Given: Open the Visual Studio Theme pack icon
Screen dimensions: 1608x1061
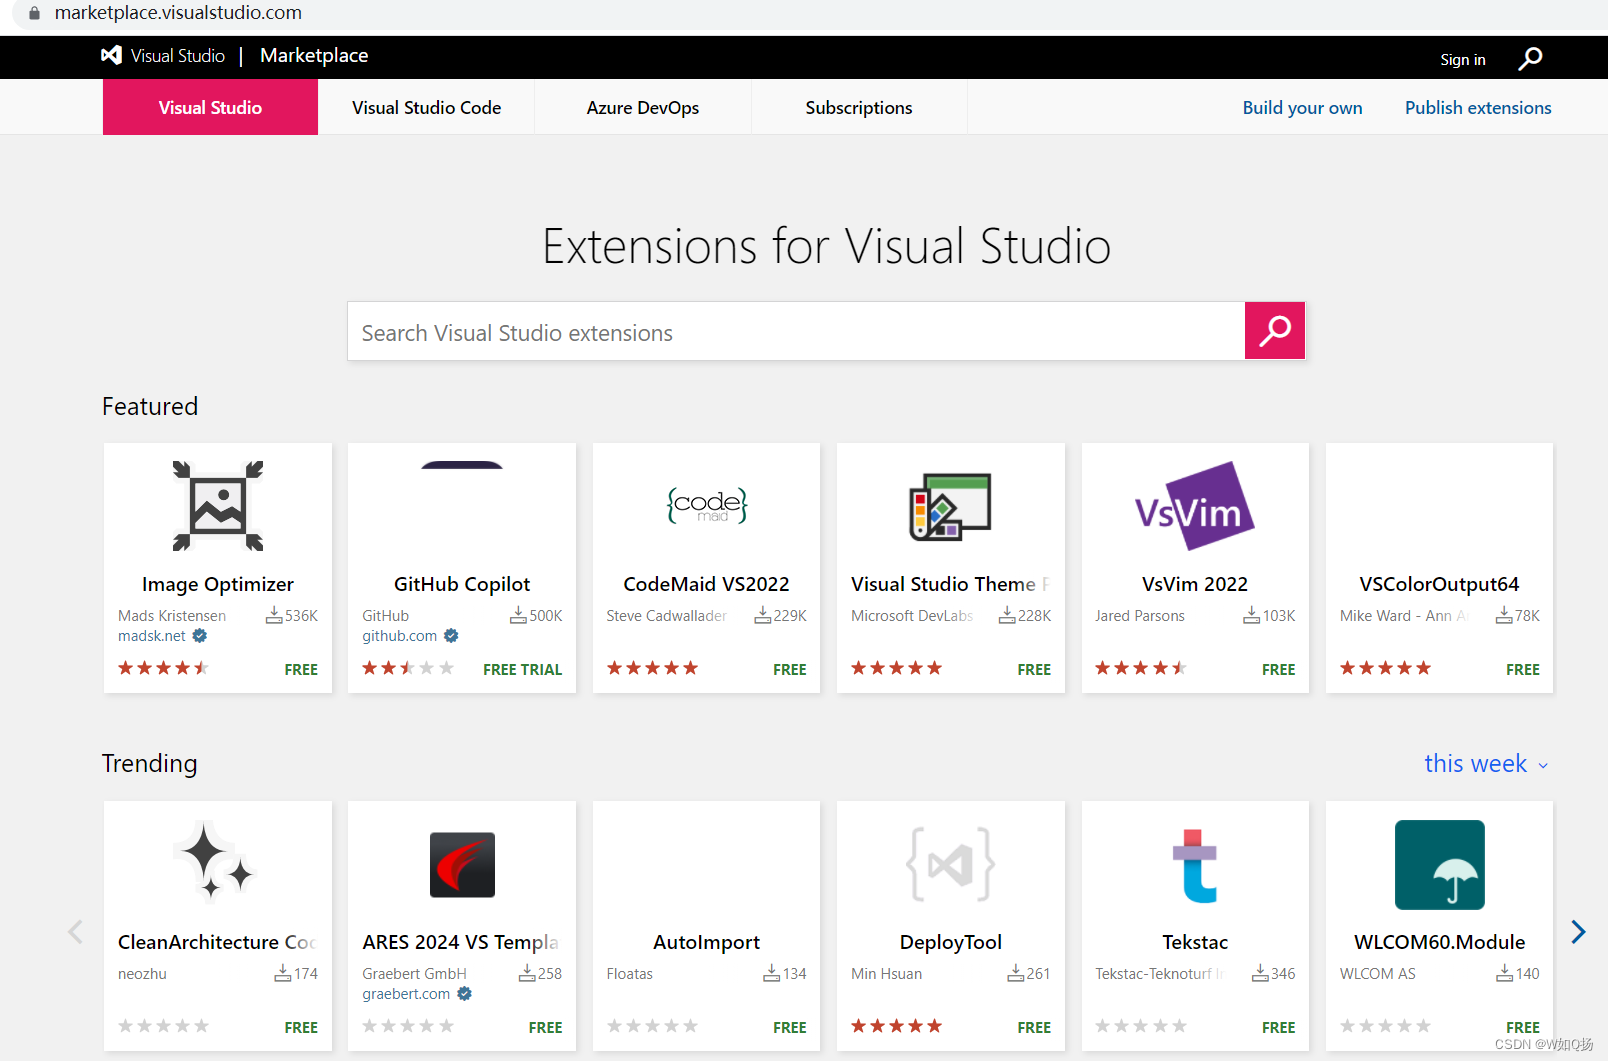Looking at the screenshot, I should coord(950,507).
